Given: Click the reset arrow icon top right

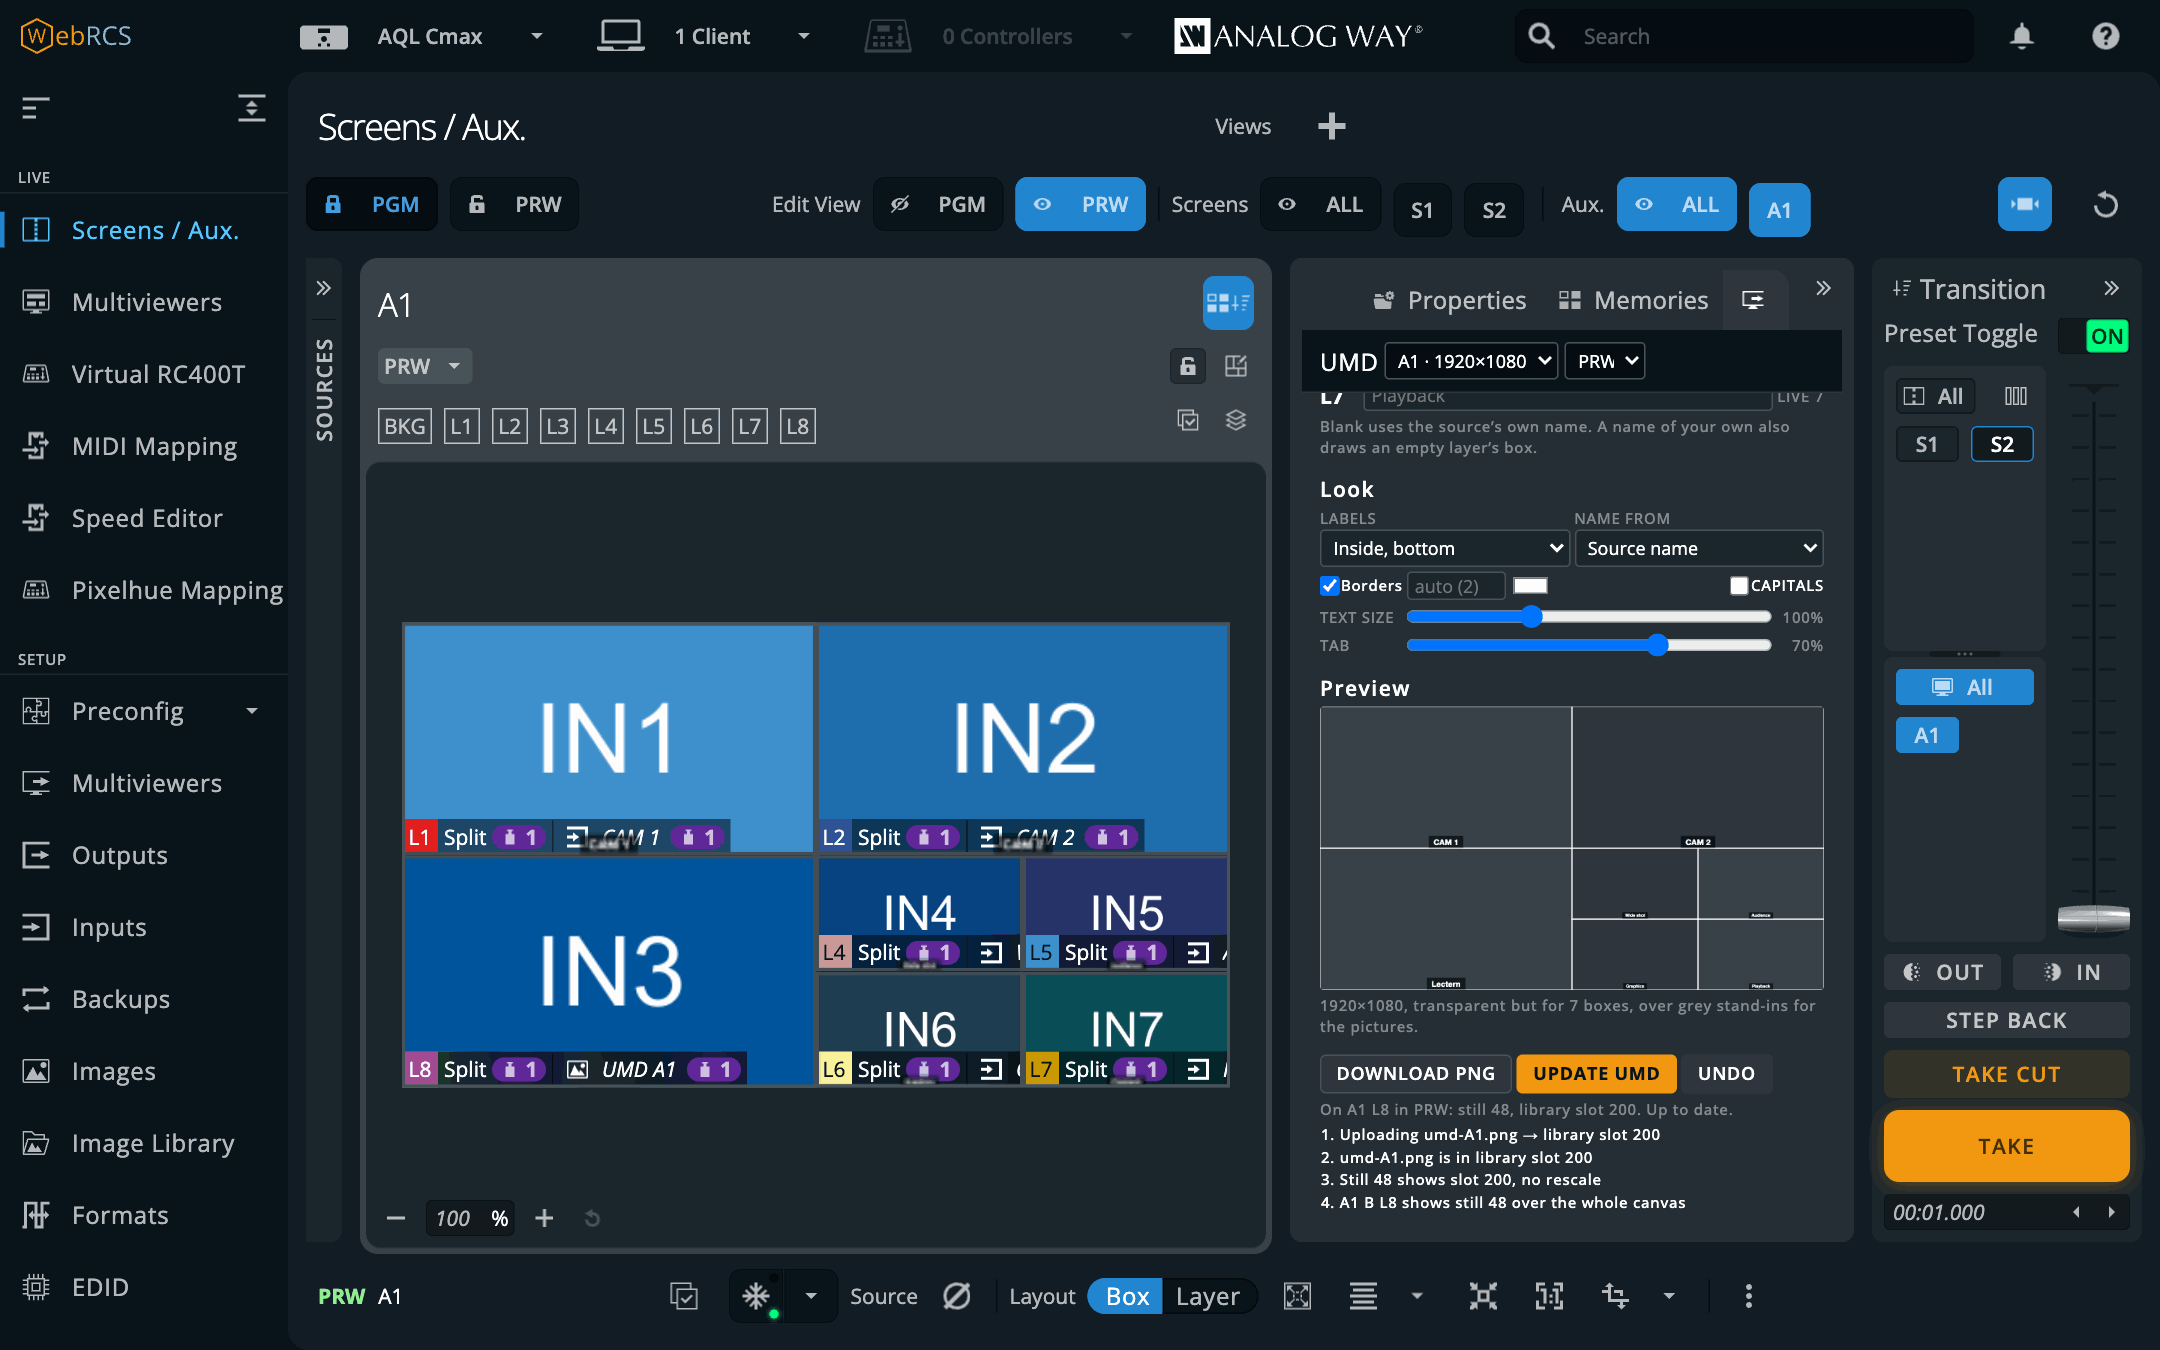Looking at the screenshot, I should click(2106, 205).
